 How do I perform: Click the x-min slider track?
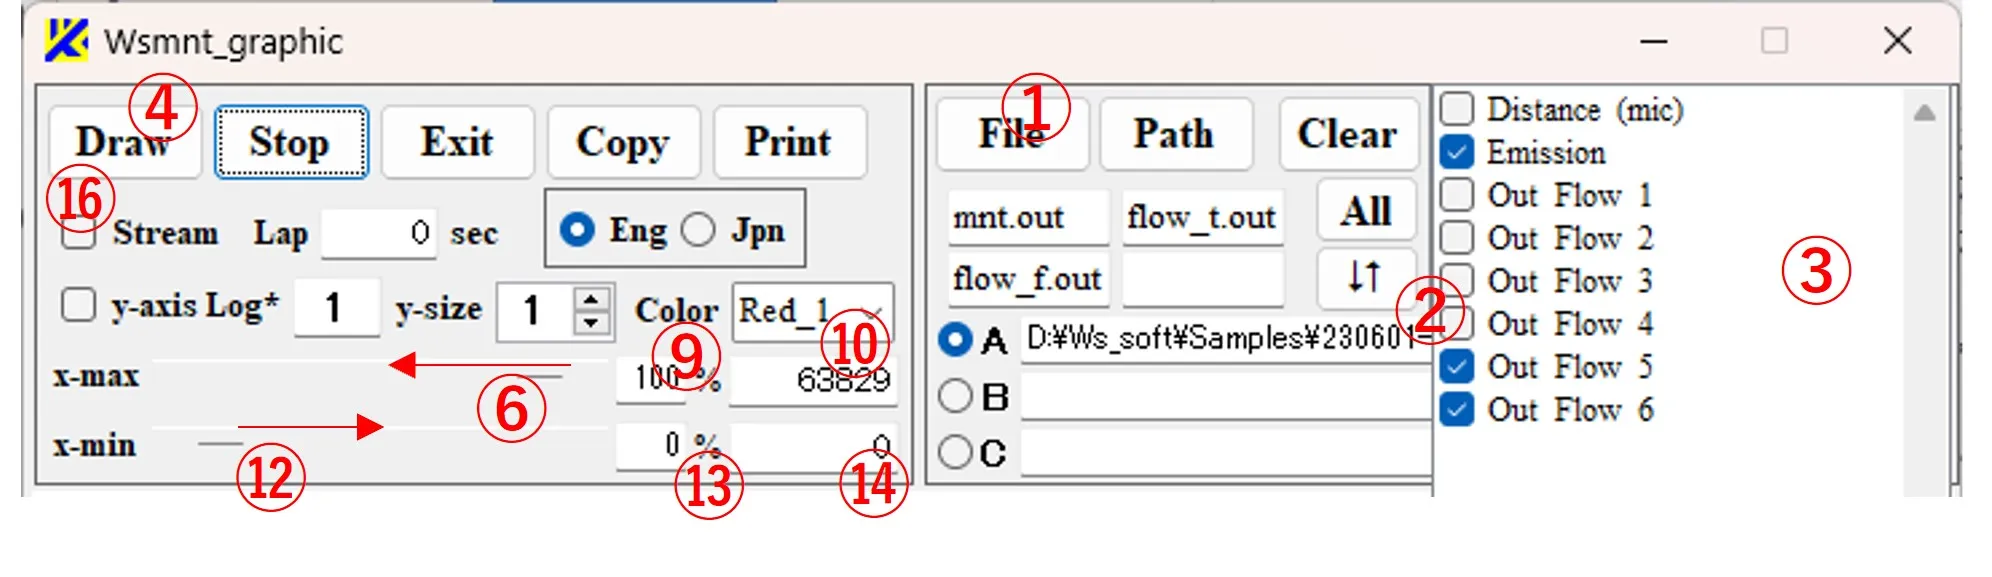380,443
